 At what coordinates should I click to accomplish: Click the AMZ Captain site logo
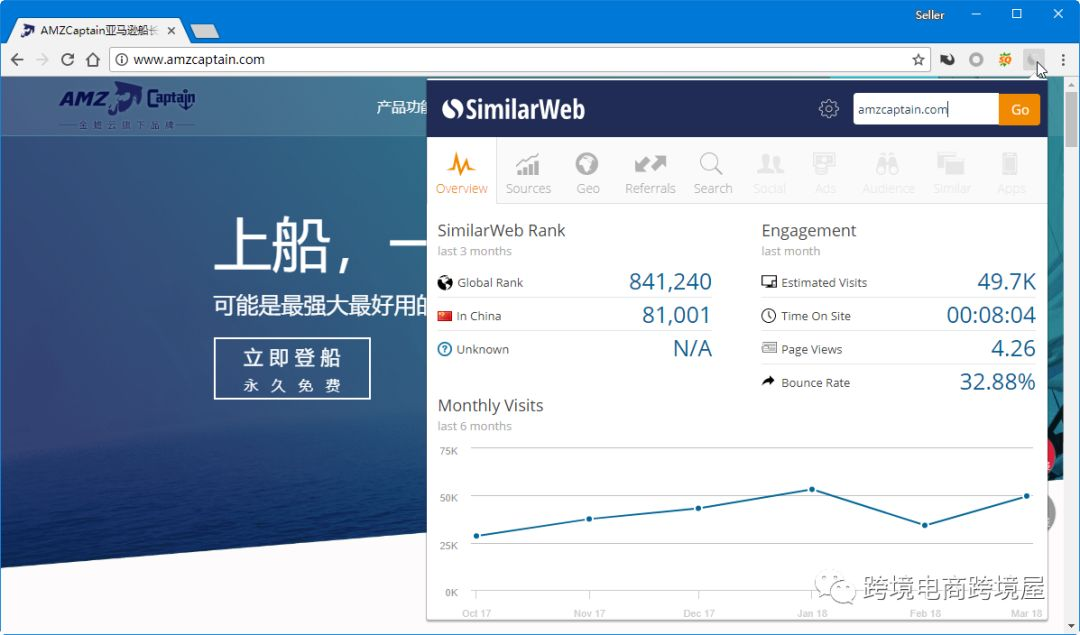point(127,105)
